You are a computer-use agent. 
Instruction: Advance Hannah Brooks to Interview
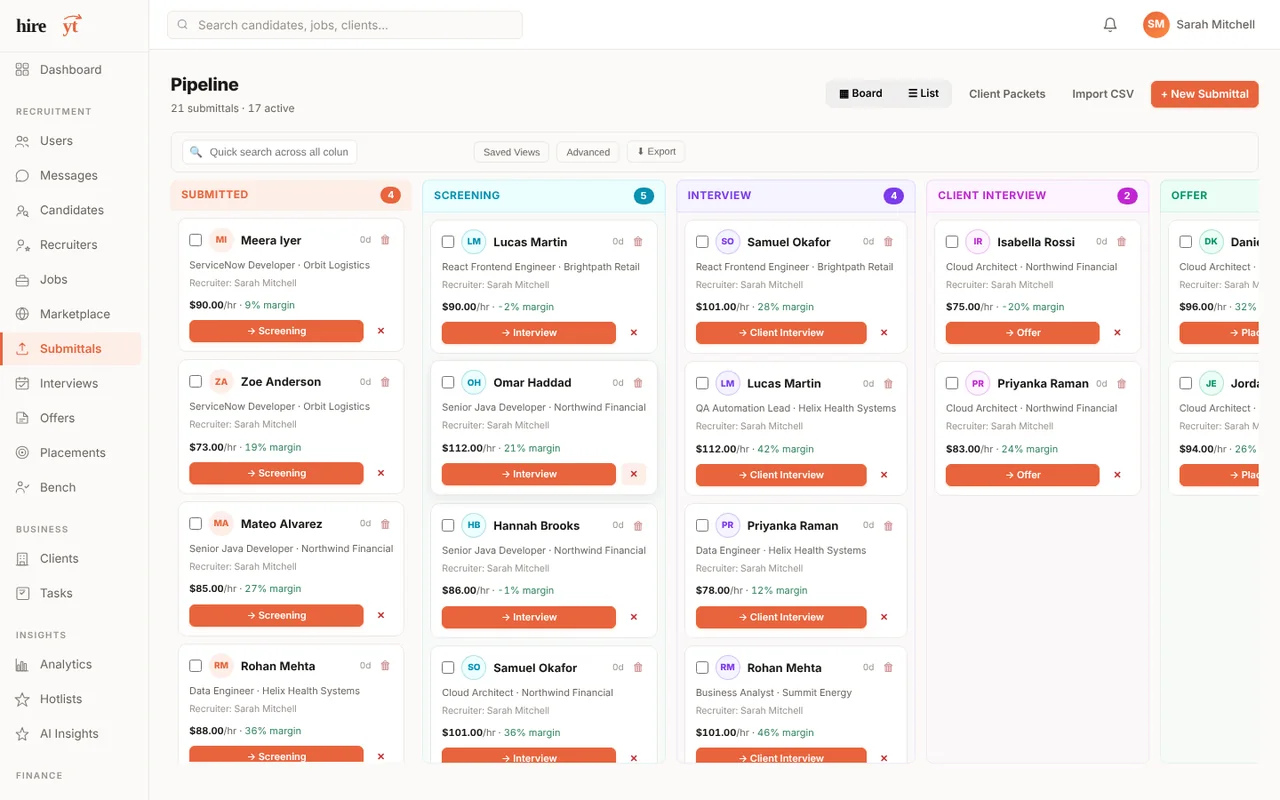(x=529, y=617)
